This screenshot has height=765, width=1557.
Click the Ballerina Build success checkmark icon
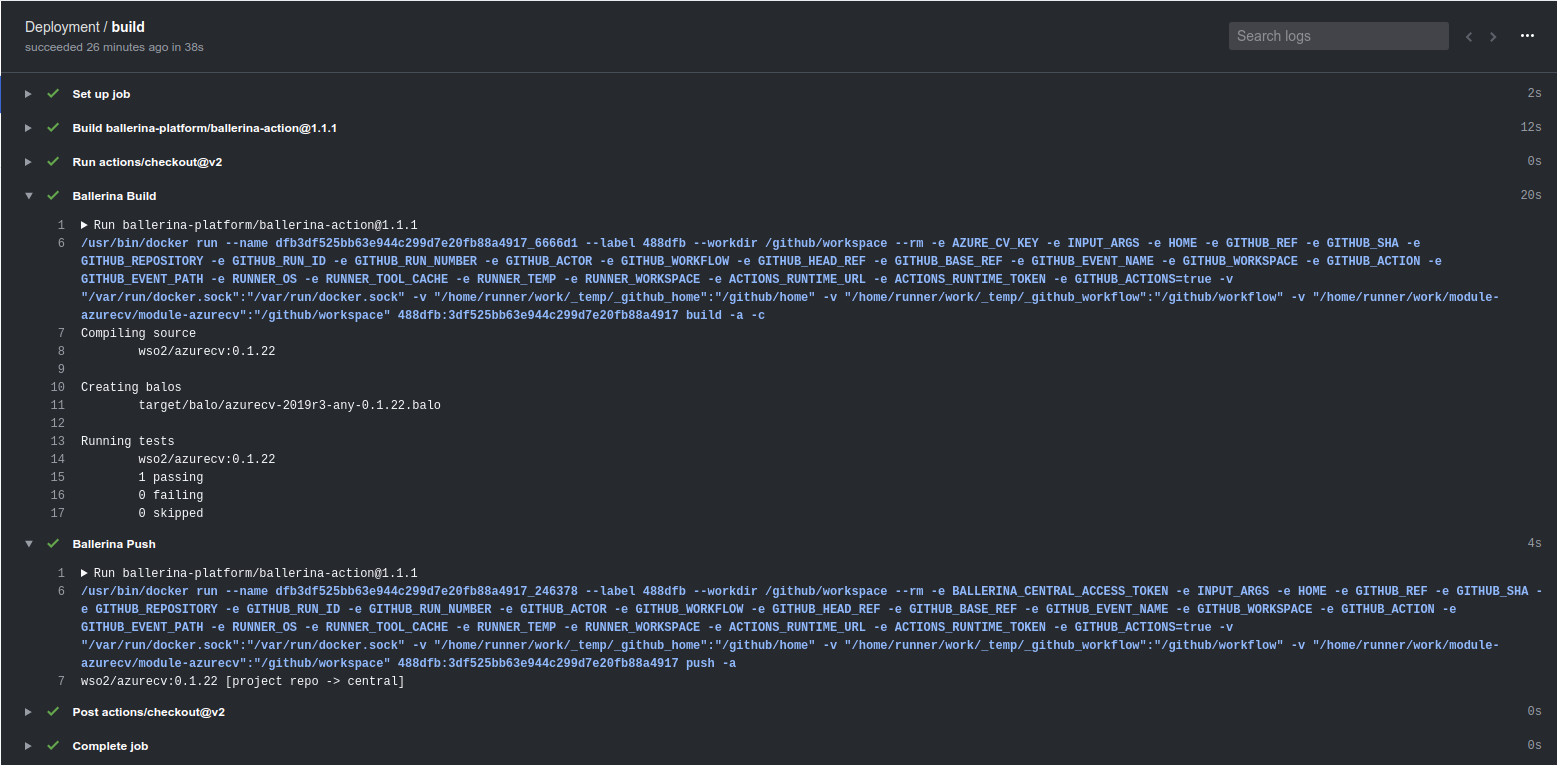point(53,196)
